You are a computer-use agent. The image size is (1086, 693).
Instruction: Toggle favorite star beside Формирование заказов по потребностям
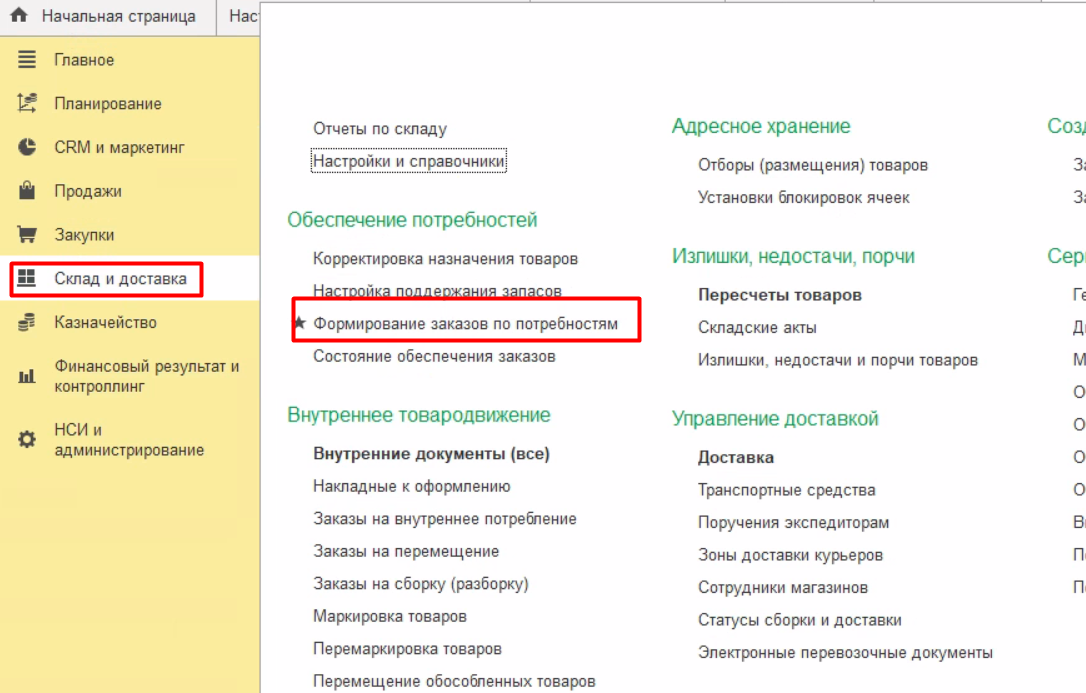point(299,324)
